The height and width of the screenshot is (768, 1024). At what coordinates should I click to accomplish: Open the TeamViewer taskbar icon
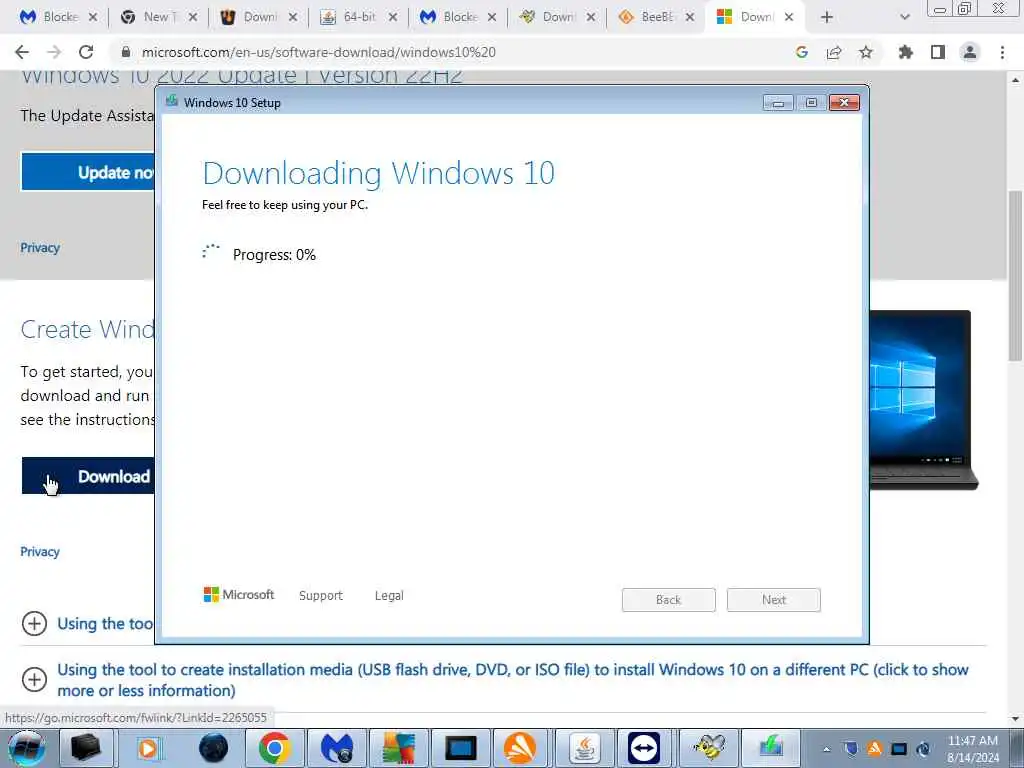645,748
